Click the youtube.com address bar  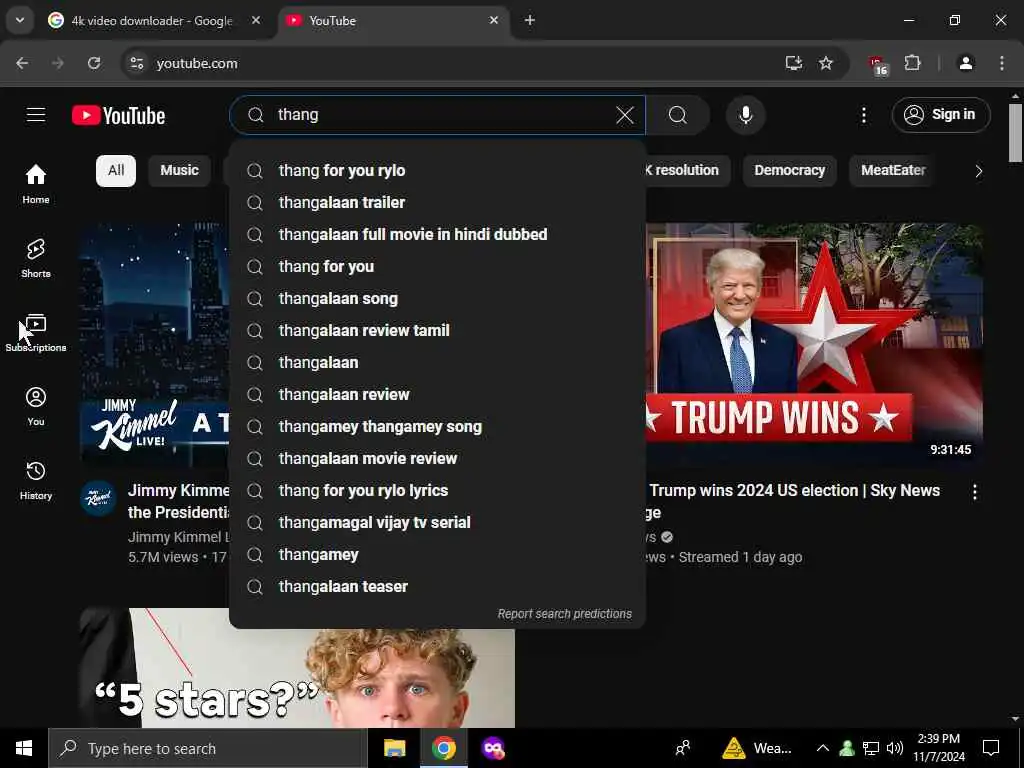457,63
